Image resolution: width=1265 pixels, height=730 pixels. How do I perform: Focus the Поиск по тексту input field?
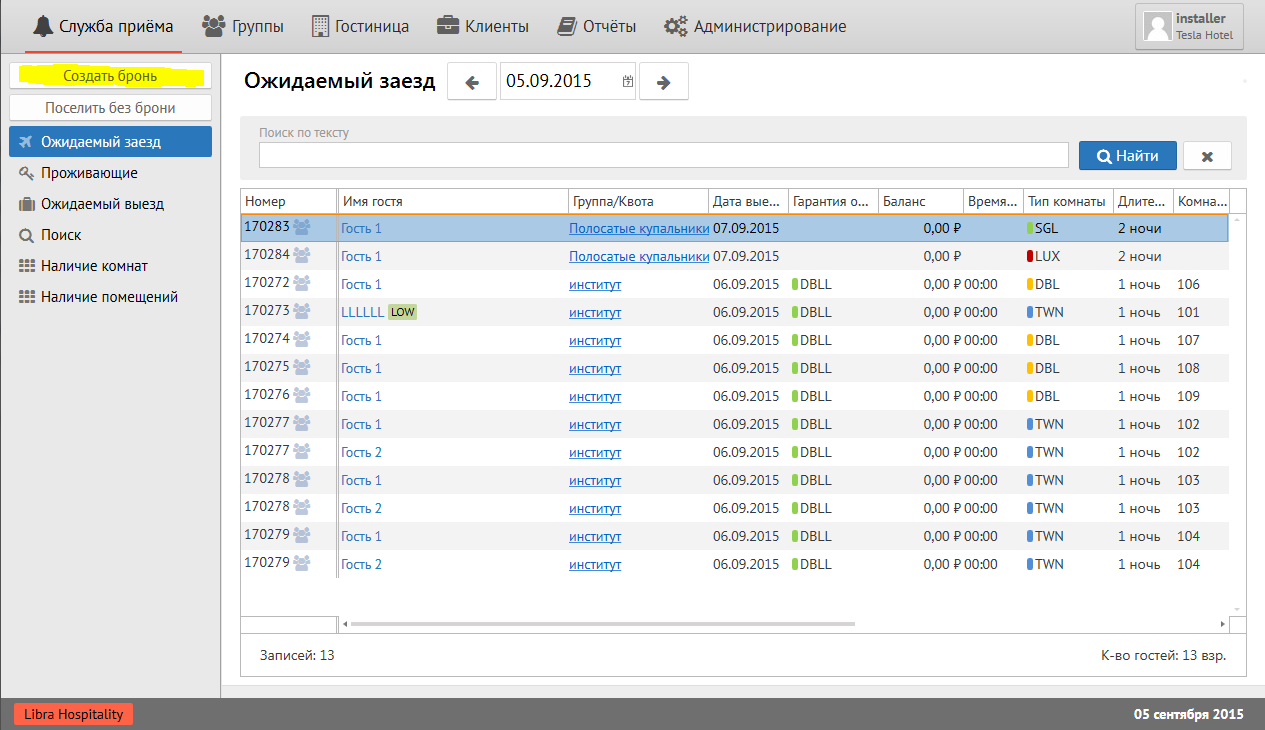663,155
